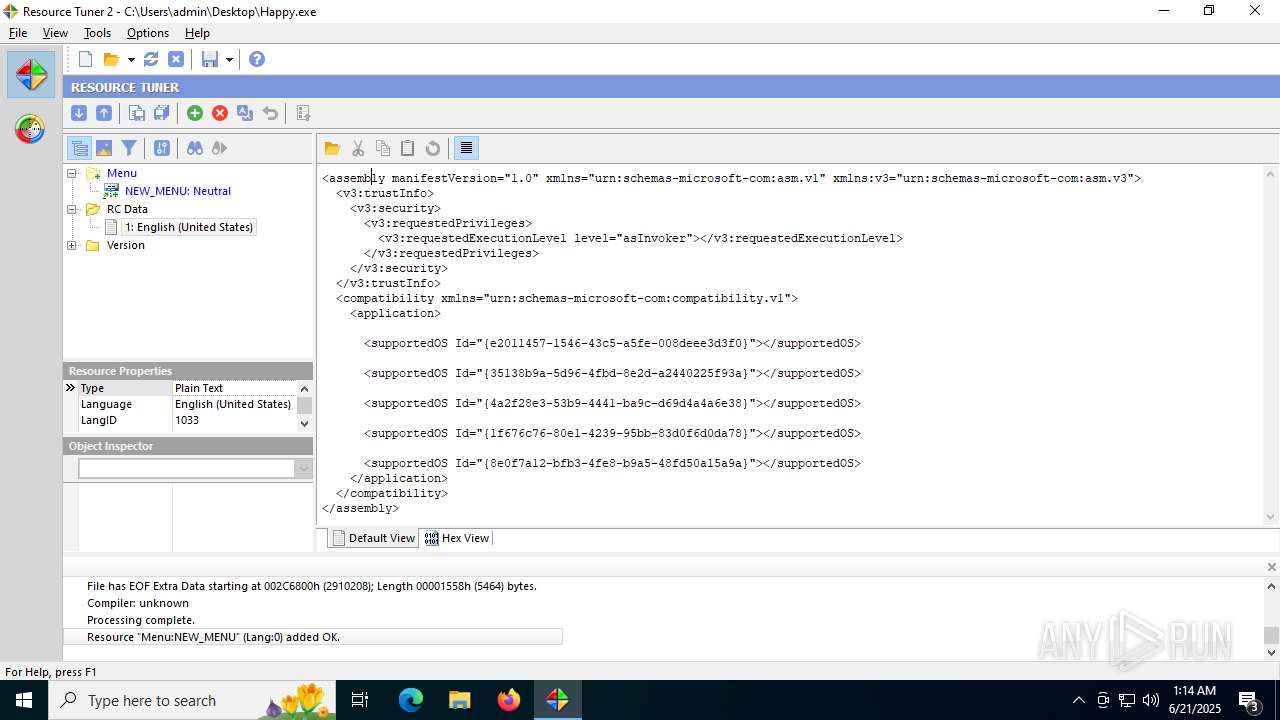1280x720 pixels.
Task: Click the Open file folder icon
Action: (111, 59)
